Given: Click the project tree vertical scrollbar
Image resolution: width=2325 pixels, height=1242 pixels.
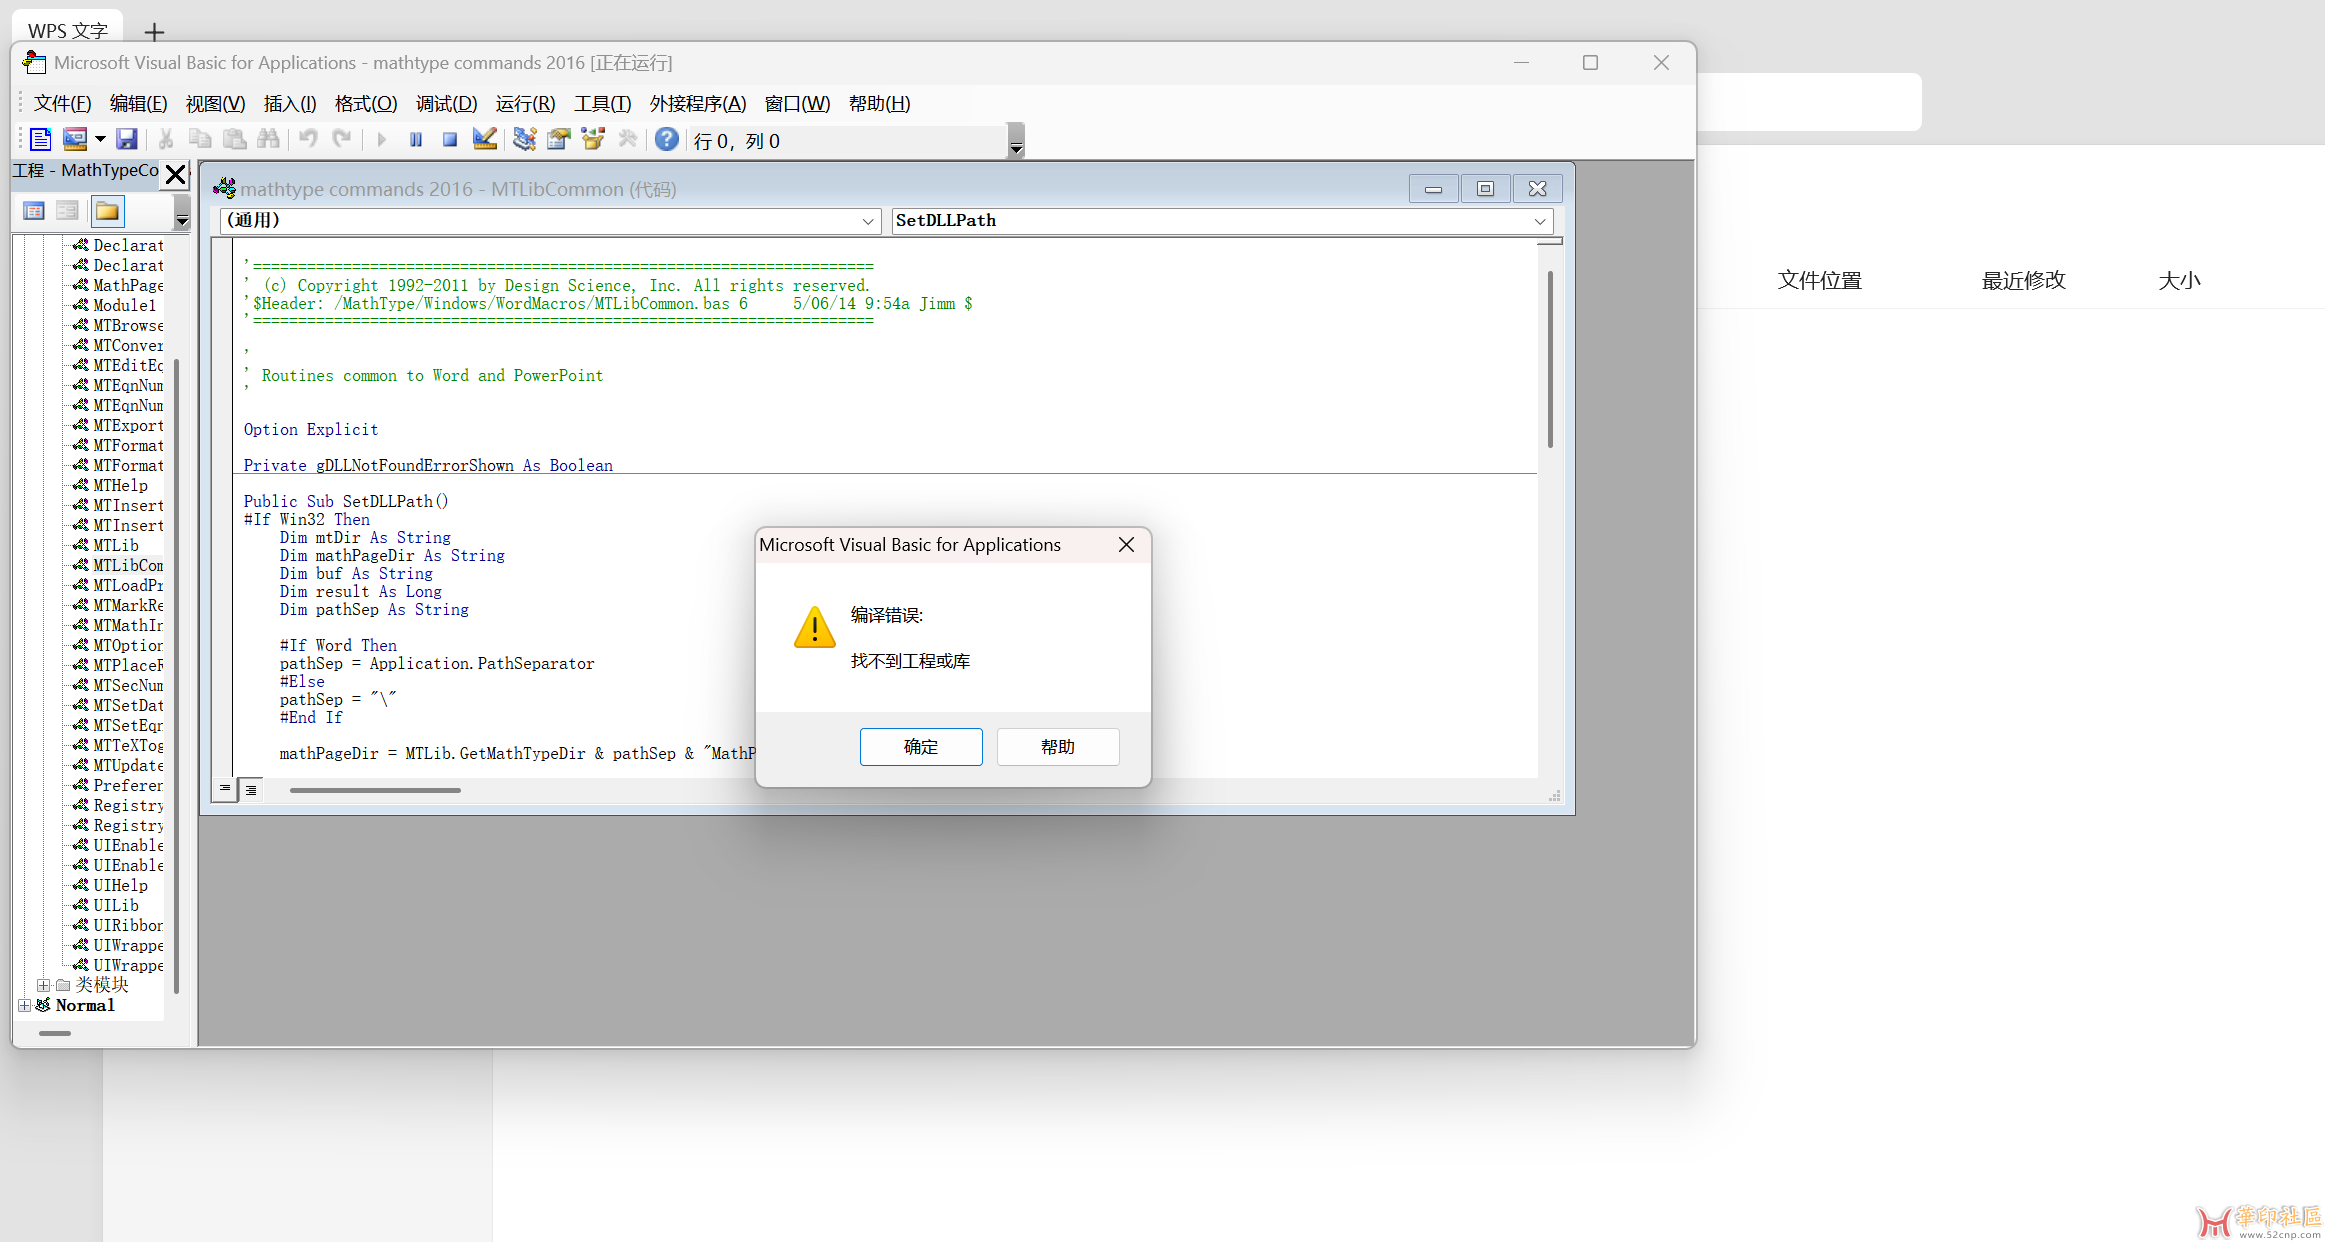Looking at the screenshot, I should (x=177, y=676).
